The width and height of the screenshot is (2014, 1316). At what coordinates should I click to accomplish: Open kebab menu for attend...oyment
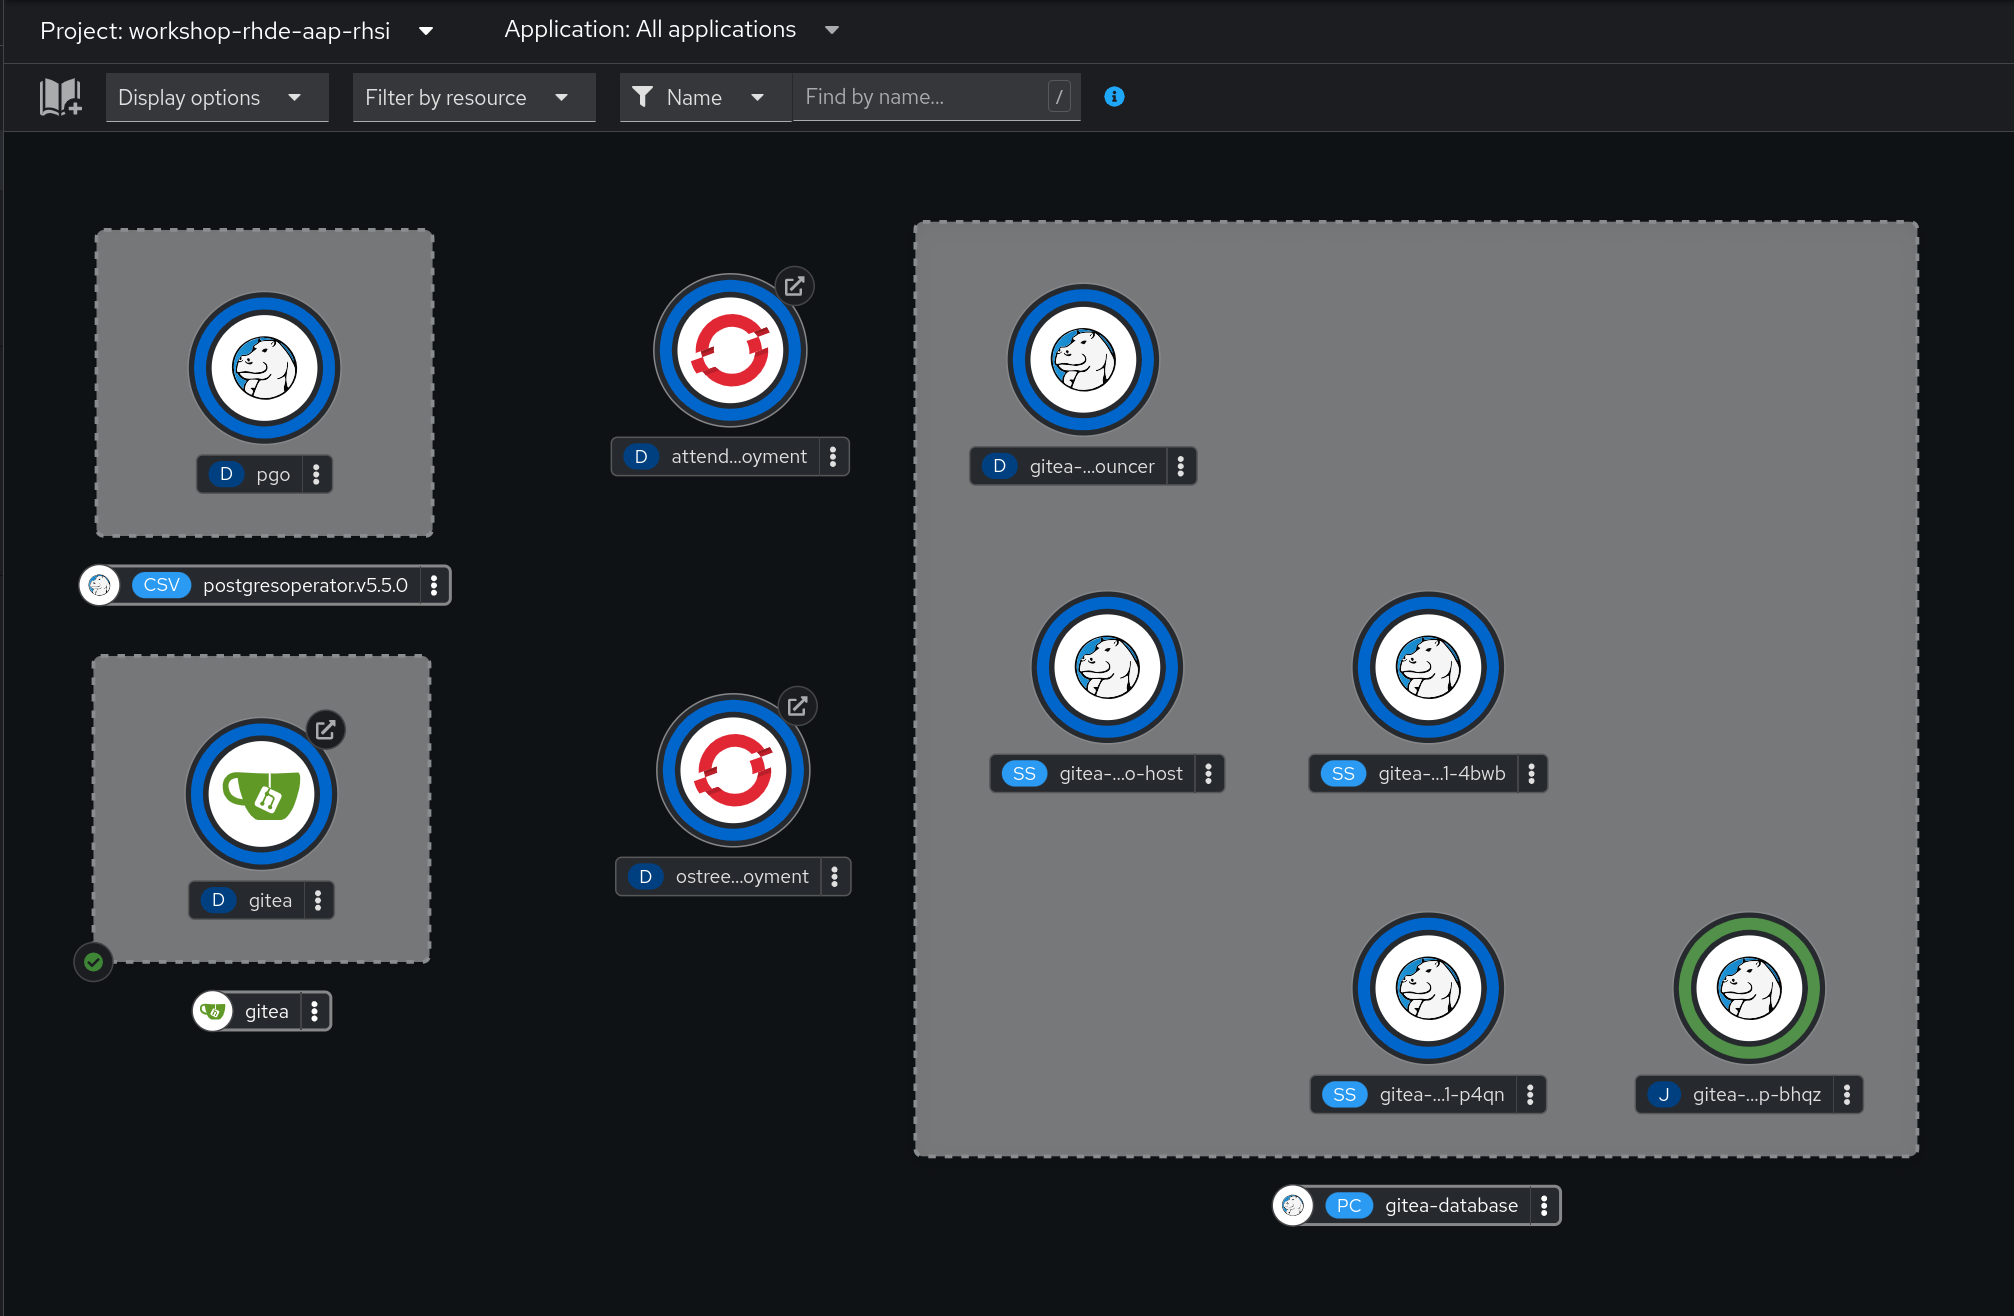tap(833, 456)
